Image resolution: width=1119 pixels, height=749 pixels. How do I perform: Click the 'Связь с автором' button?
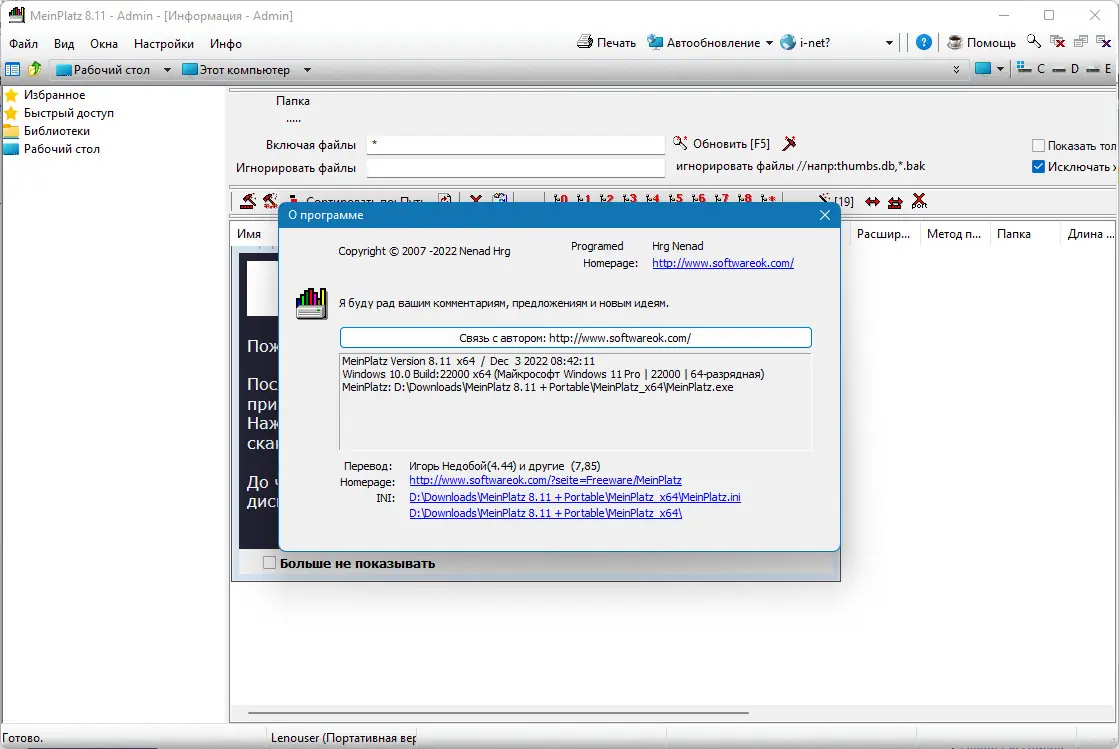coord(575,337)
